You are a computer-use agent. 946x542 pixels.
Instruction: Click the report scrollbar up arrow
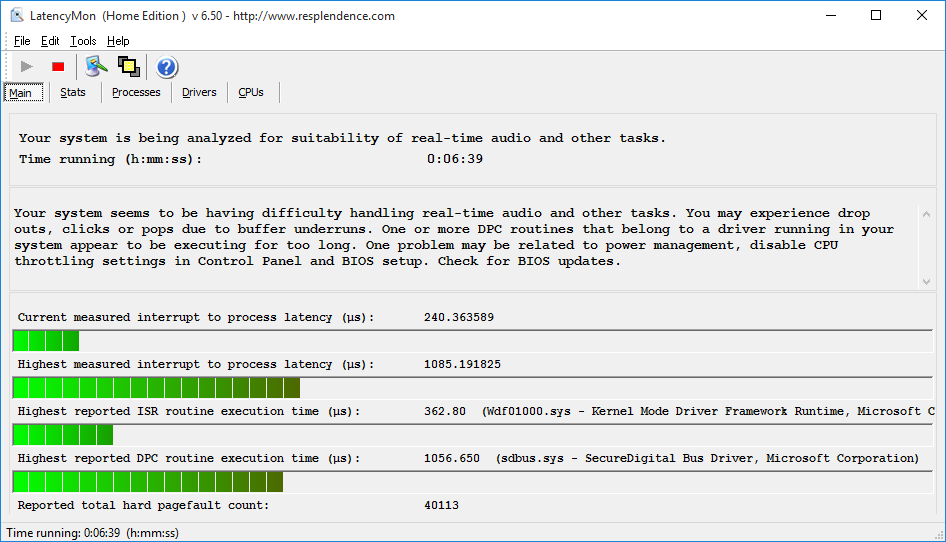pos(926,214)
